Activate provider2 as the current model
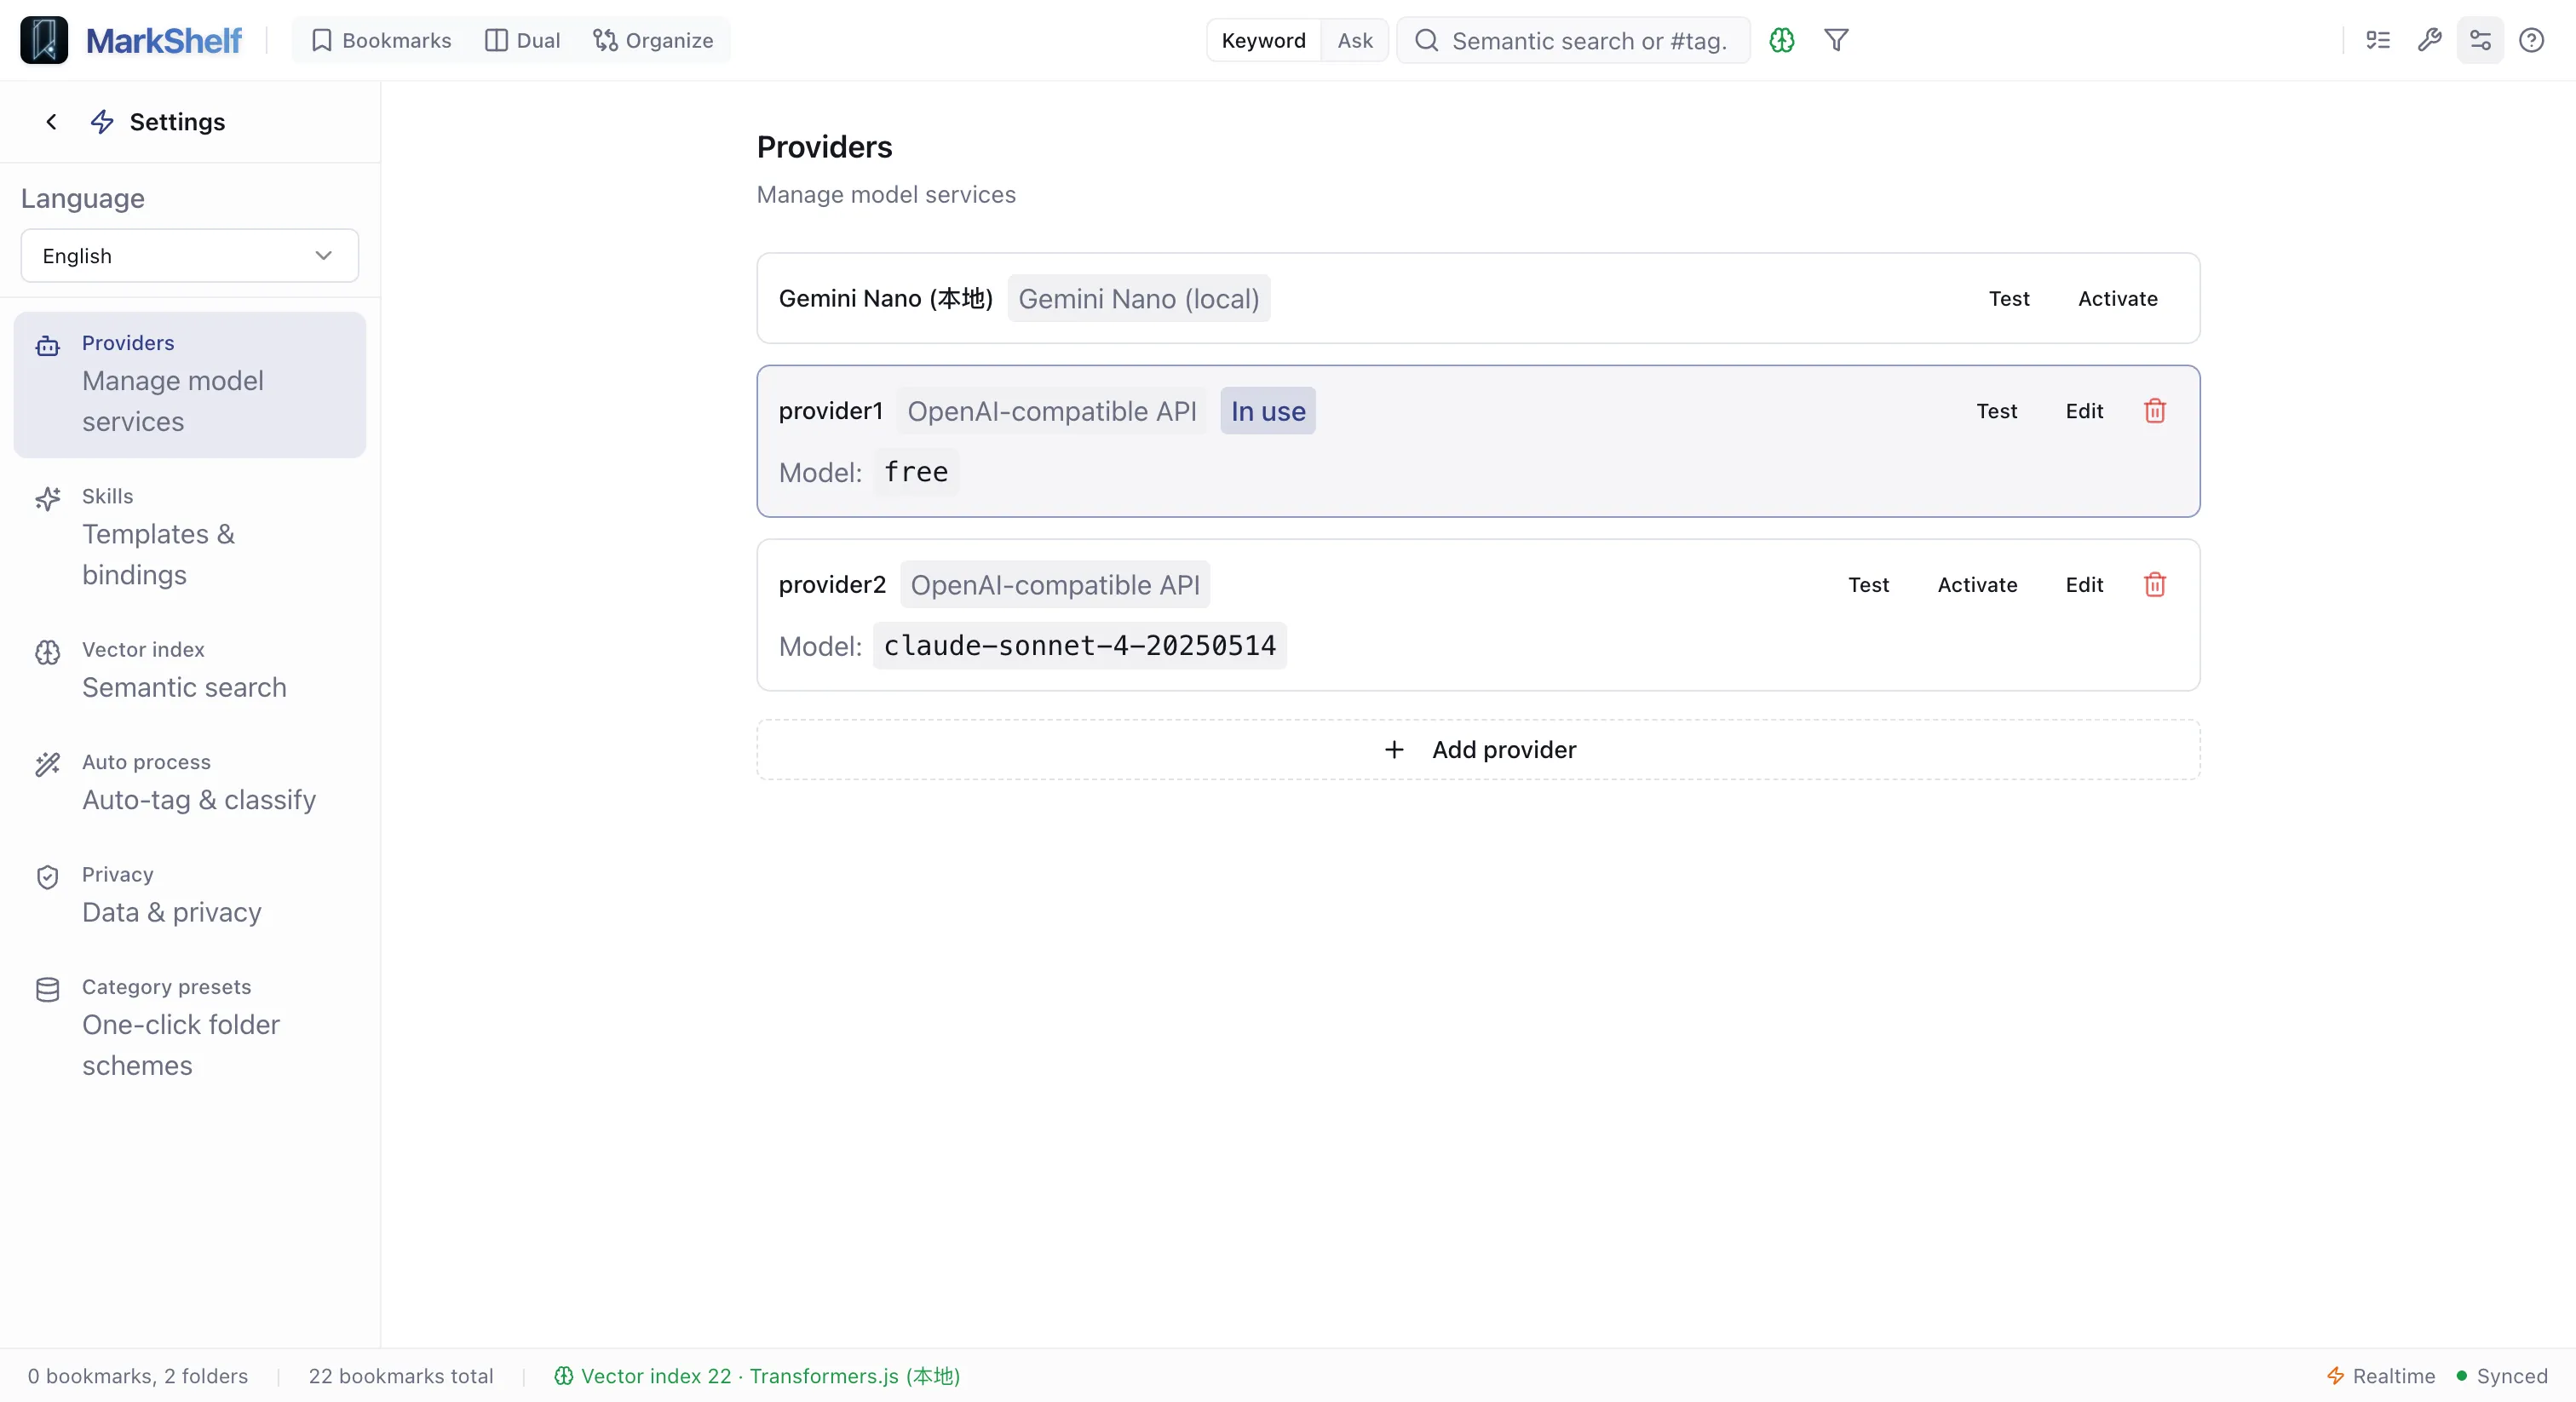 [1978, 585]
